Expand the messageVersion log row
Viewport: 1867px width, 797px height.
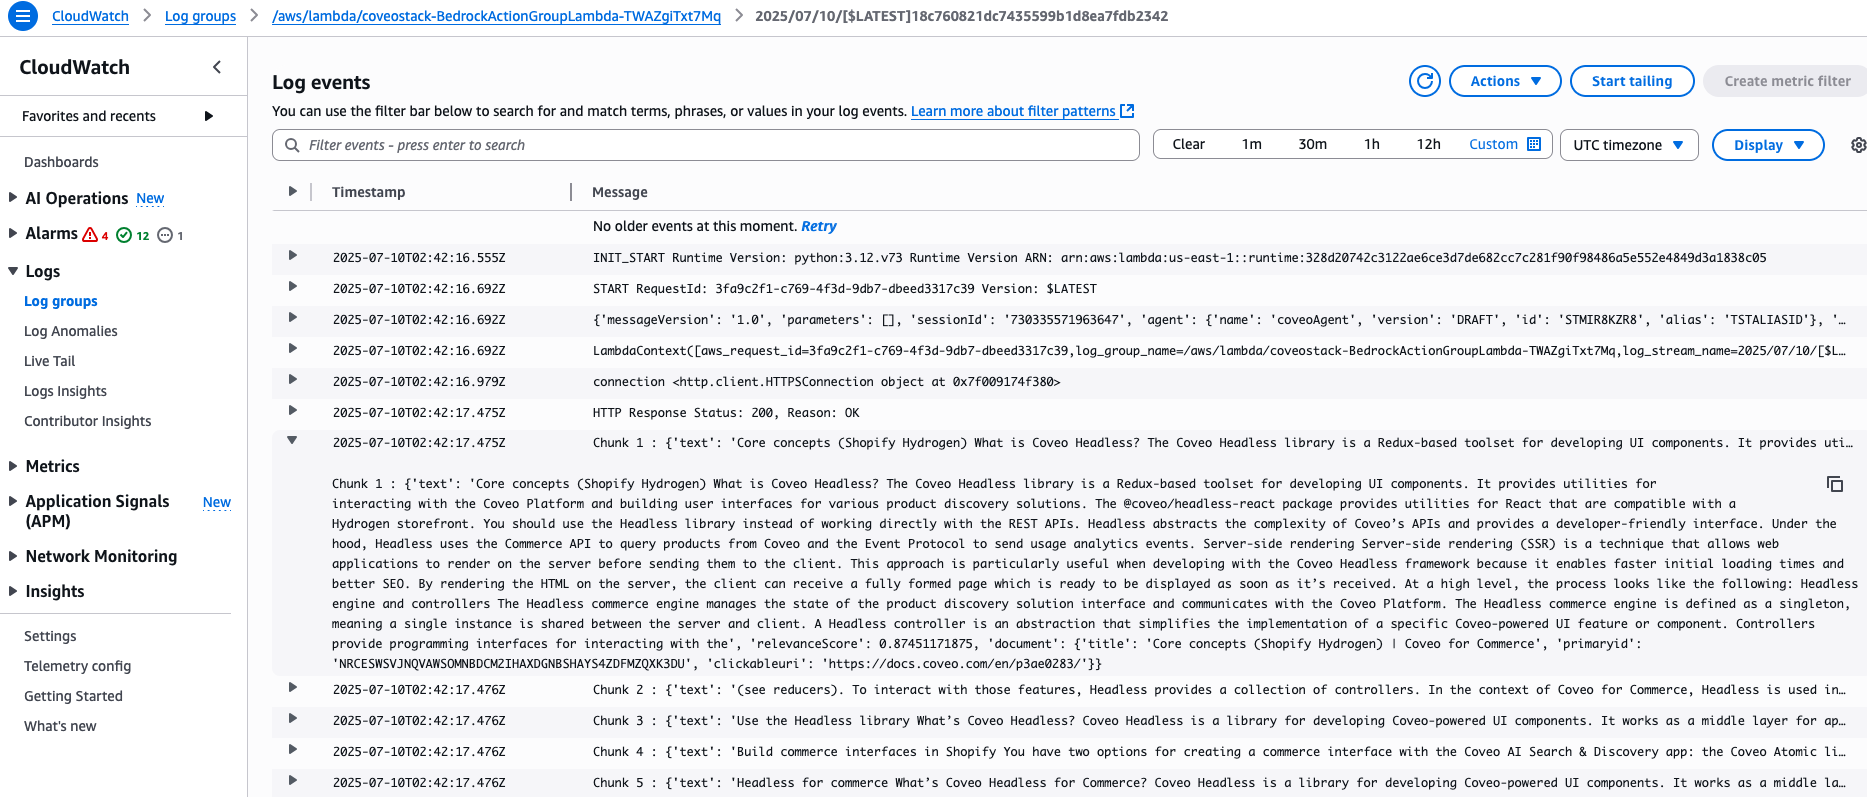[292, 317]
